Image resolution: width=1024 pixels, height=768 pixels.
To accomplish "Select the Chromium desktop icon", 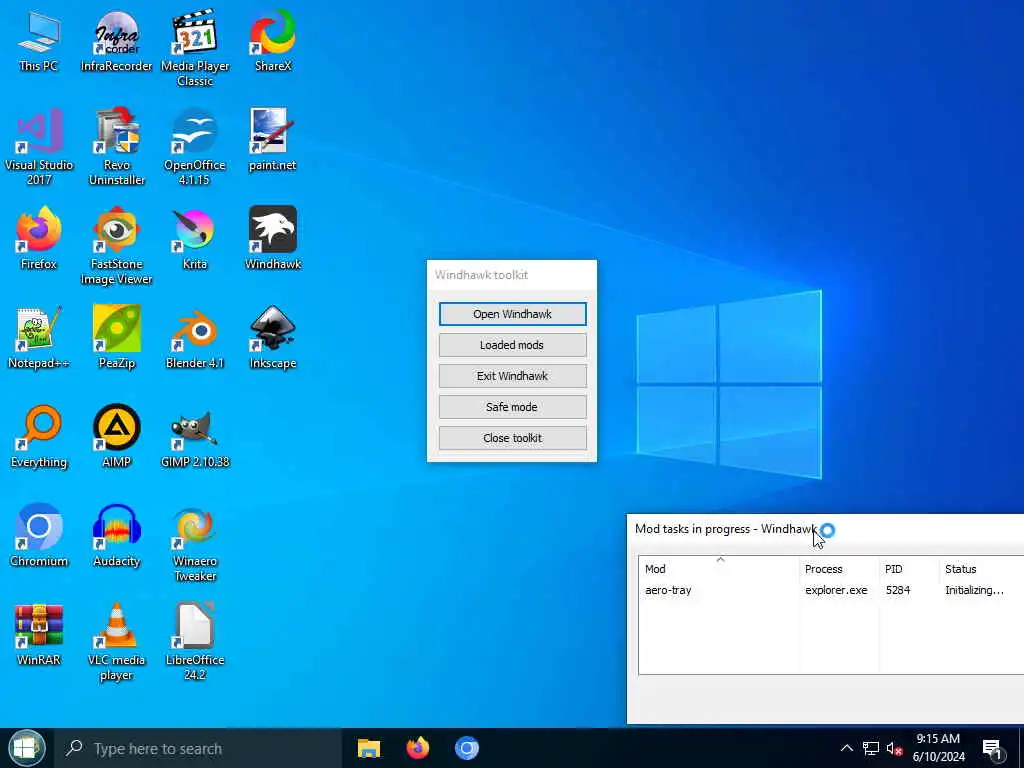I will point(39,536).
